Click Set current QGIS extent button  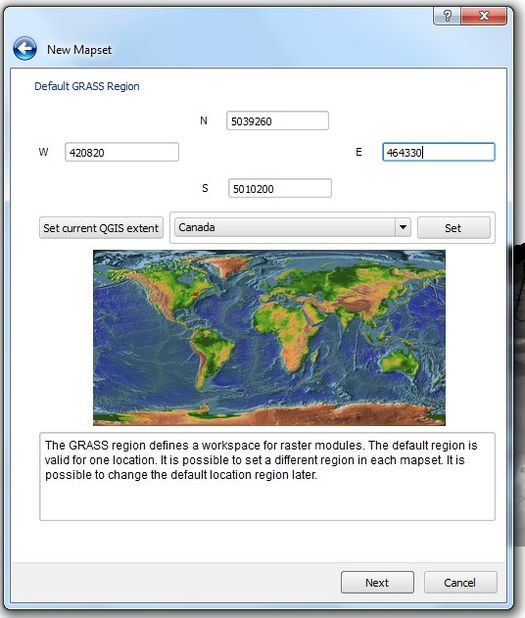(x=101, y=228)
